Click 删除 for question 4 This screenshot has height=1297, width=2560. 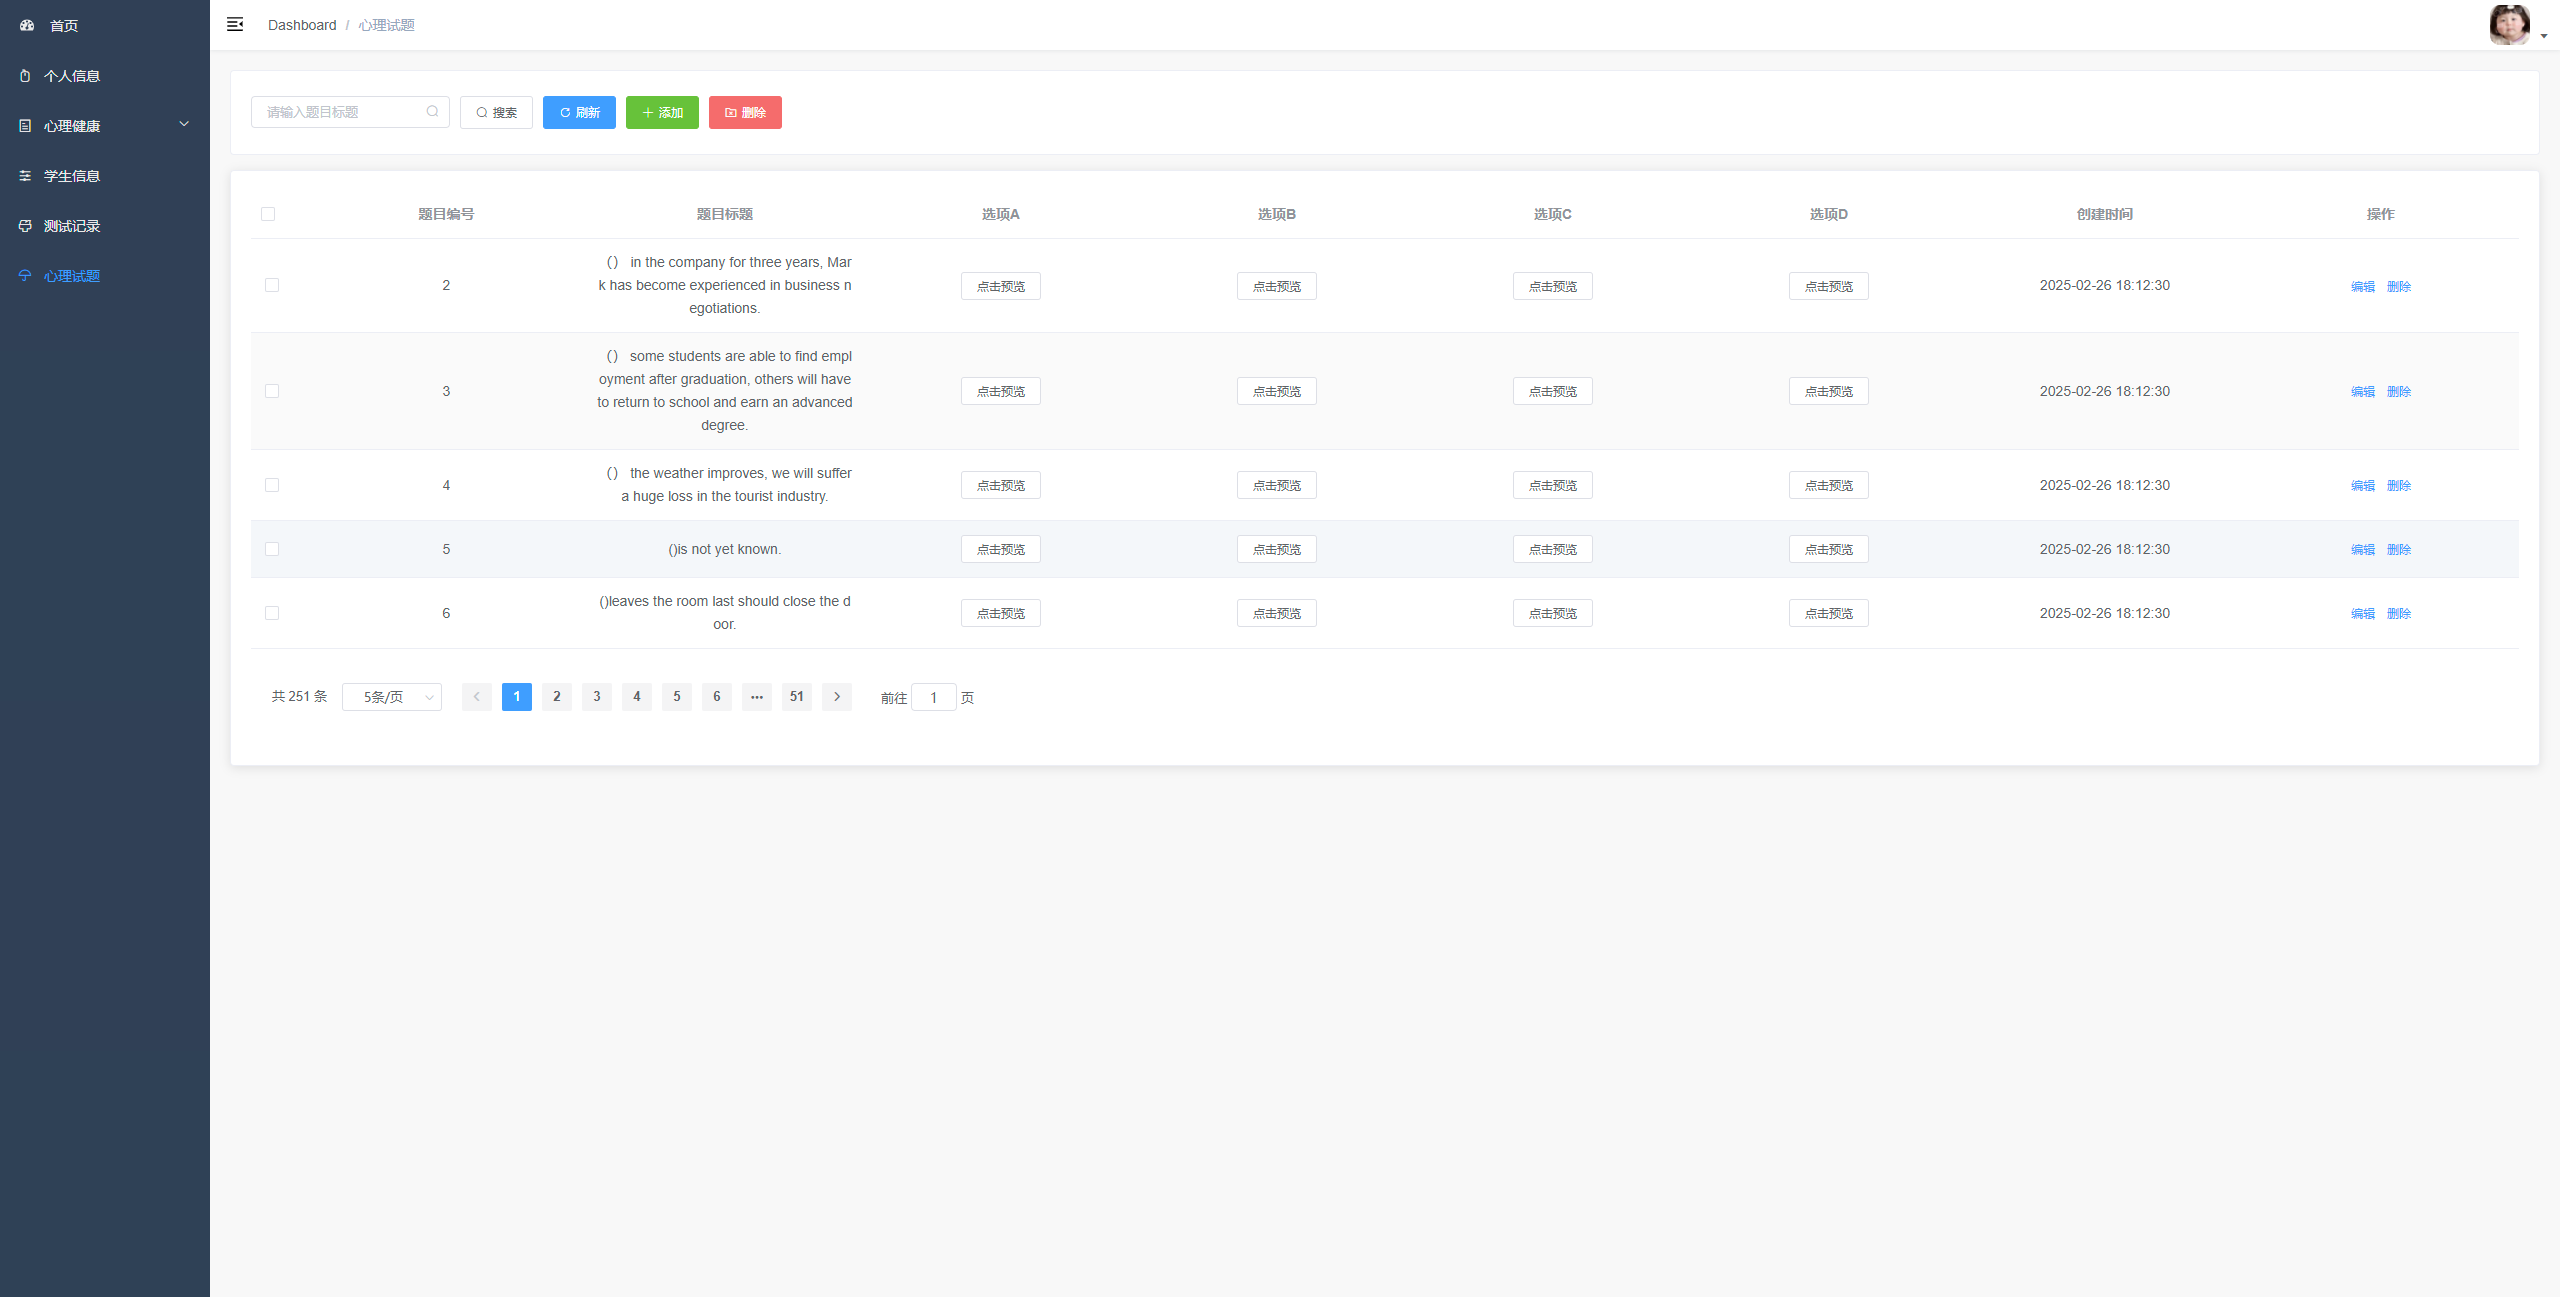click(2399, 485)
